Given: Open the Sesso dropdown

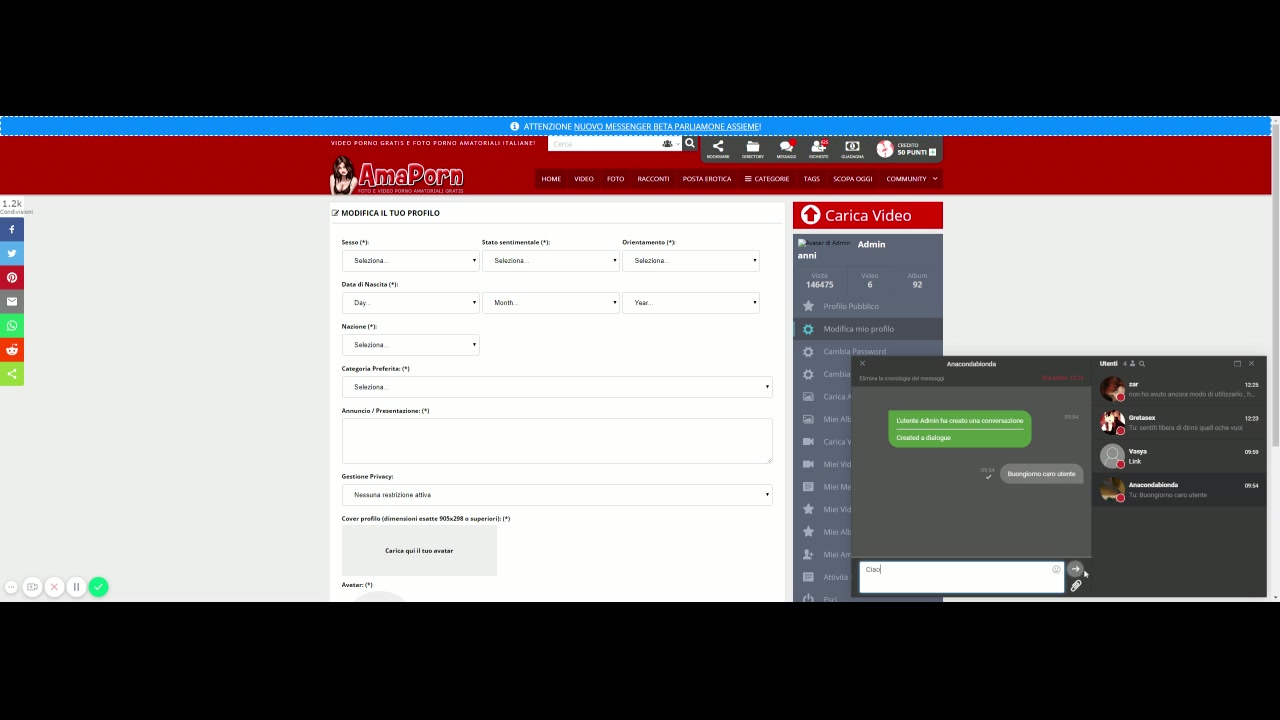Looking at the screenshot, I should pyautogui.click(x=410, y=261).
